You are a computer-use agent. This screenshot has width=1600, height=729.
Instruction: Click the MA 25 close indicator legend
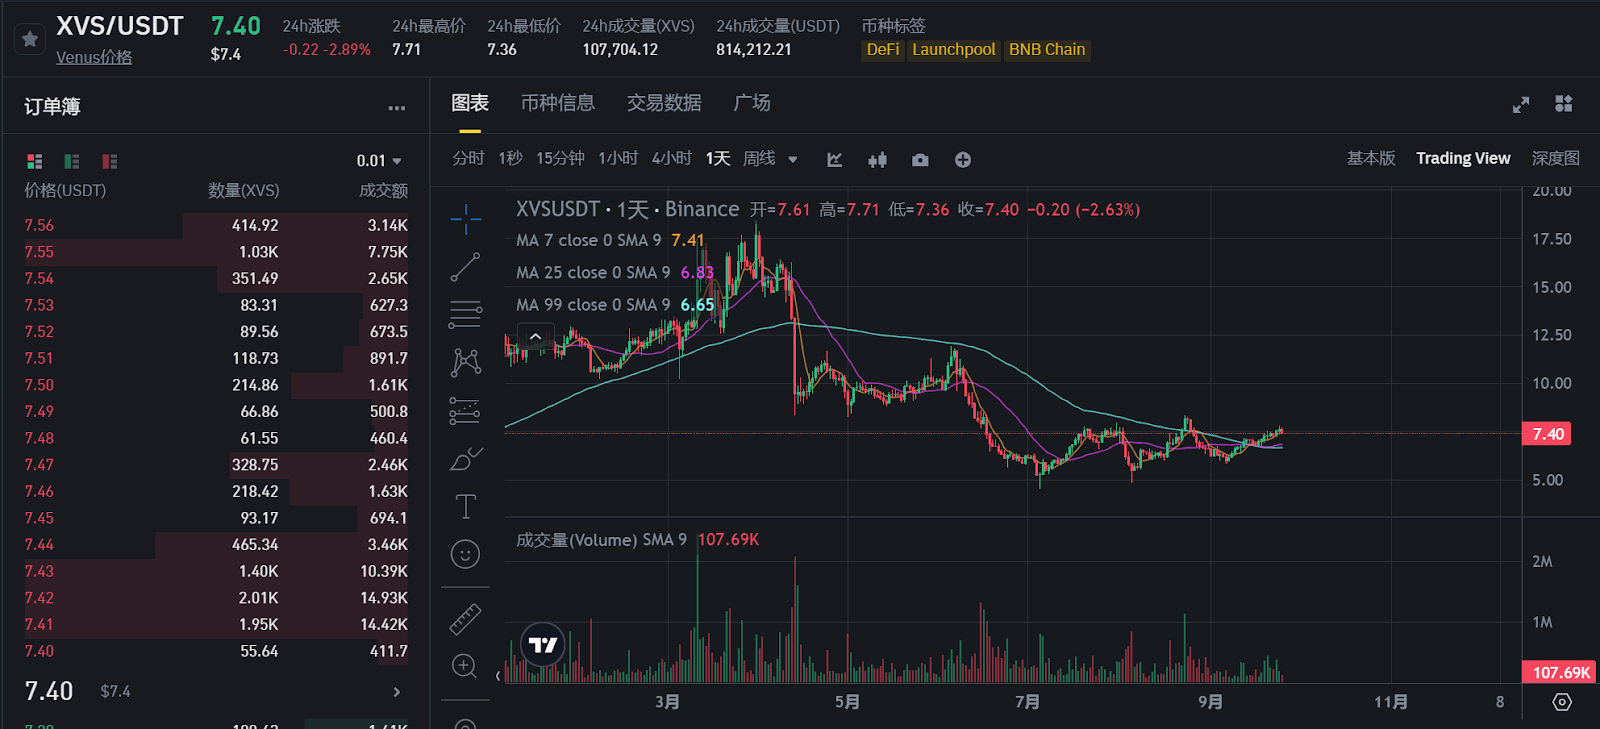coord(615,272)
